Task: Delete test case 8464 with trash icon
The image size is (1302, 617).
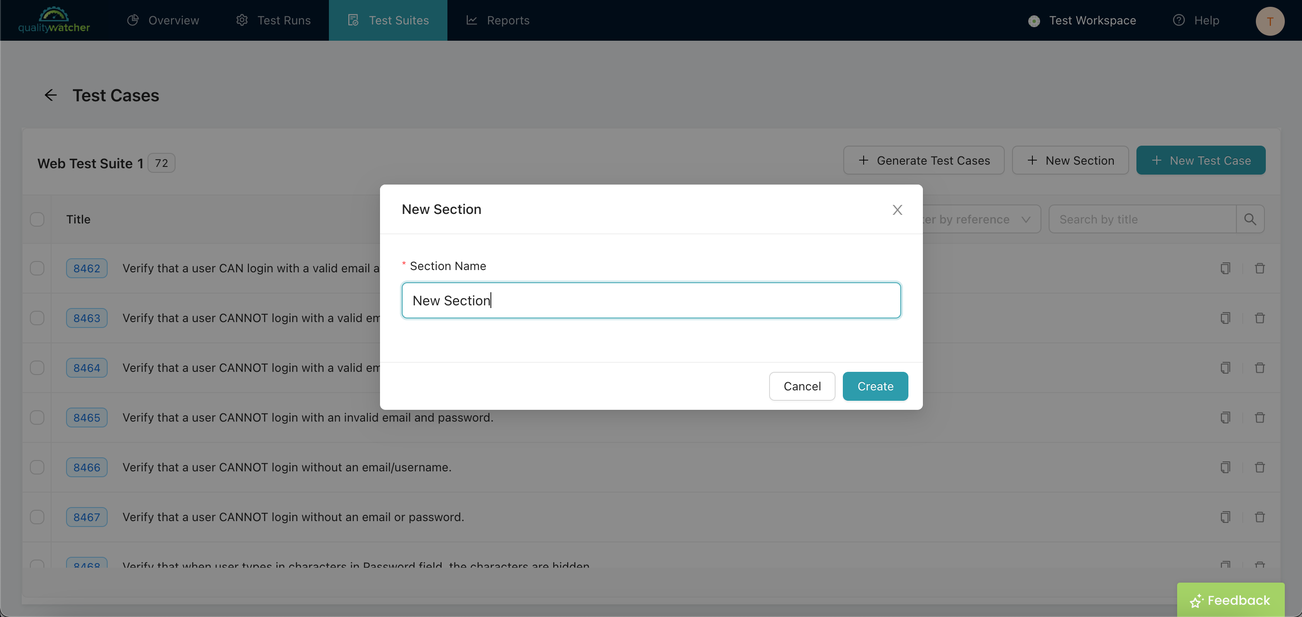Action: pyautogui.click(x=1260, y=368)
